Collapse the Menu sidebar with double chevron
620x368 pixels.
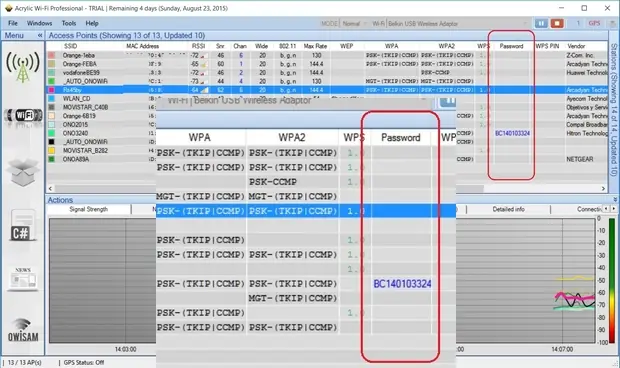click(x=40, y=36)
